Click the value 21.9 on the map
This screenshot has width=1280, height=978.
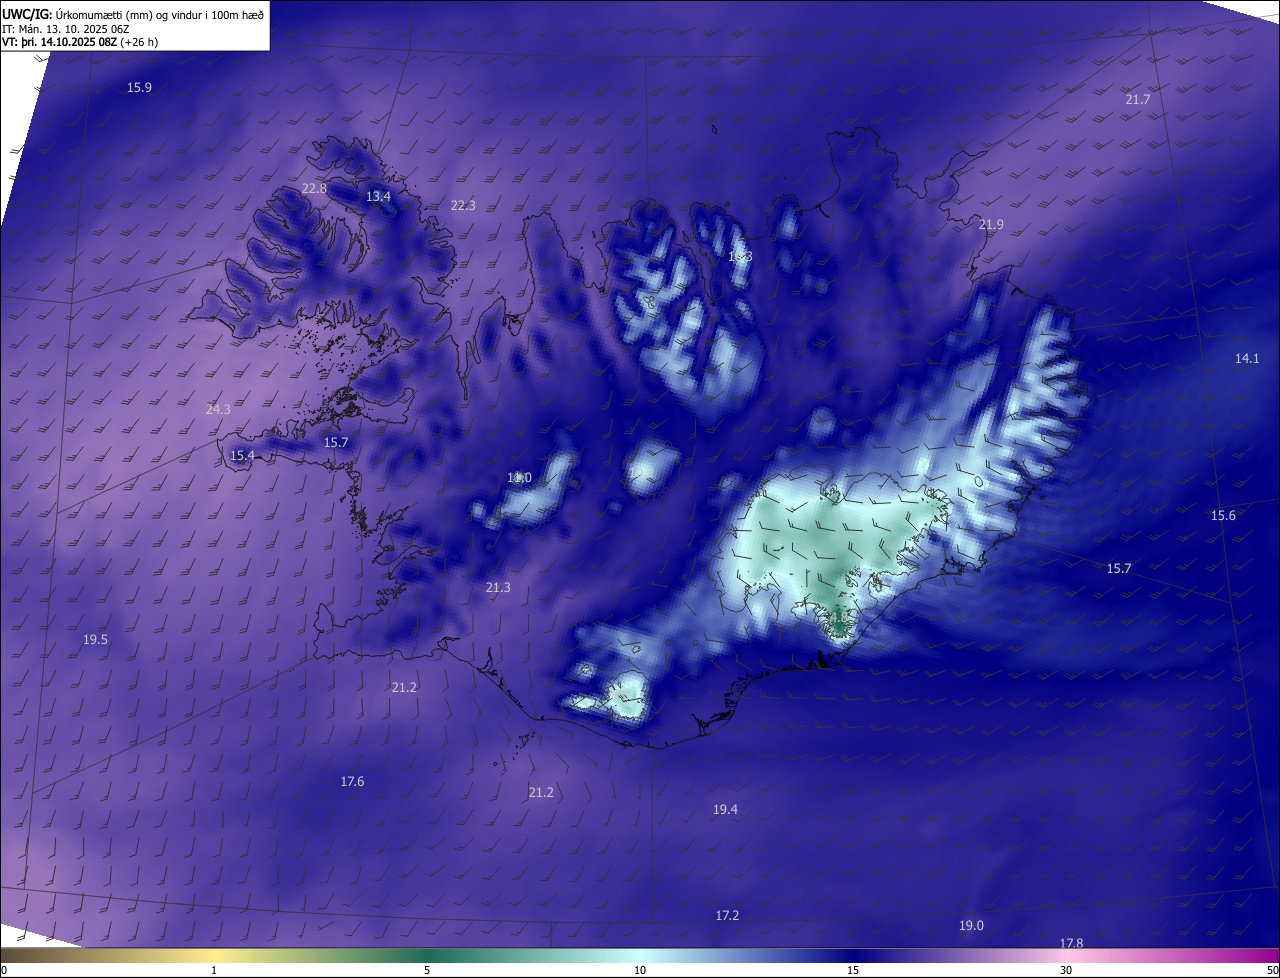click(991, 225)
